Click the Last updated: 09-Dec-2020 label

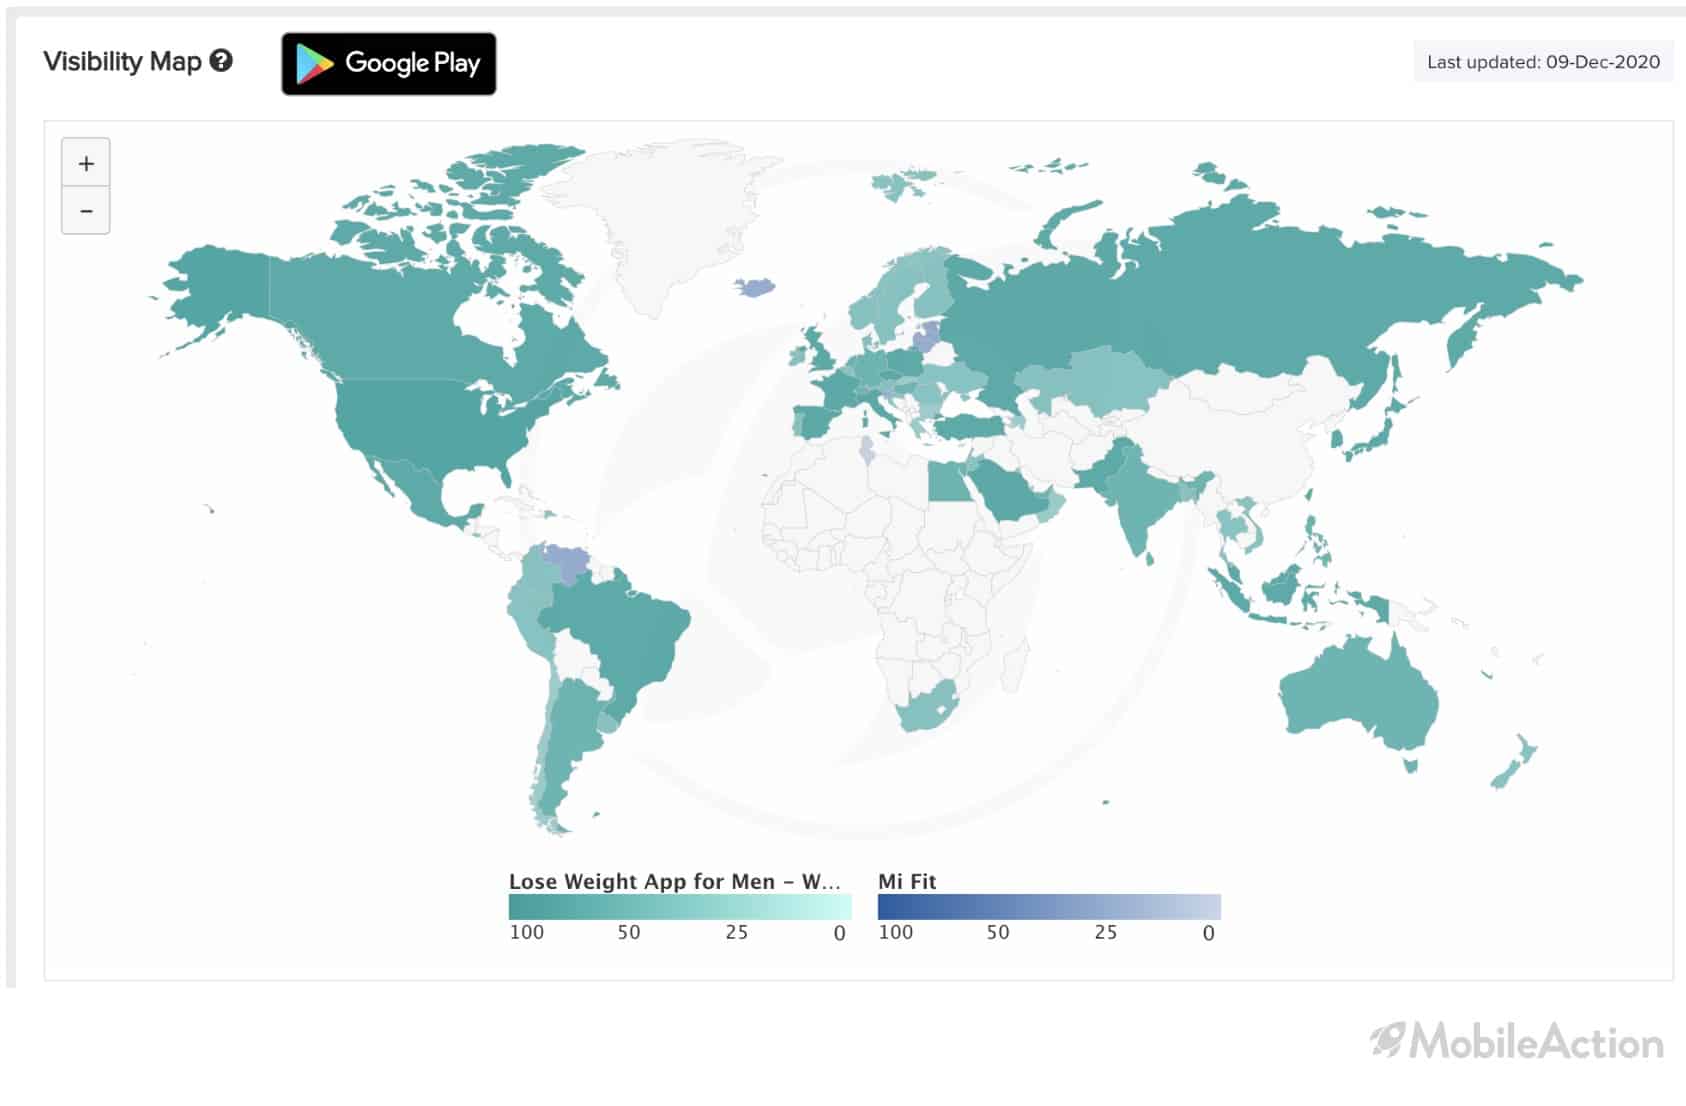pos(1543,62)
